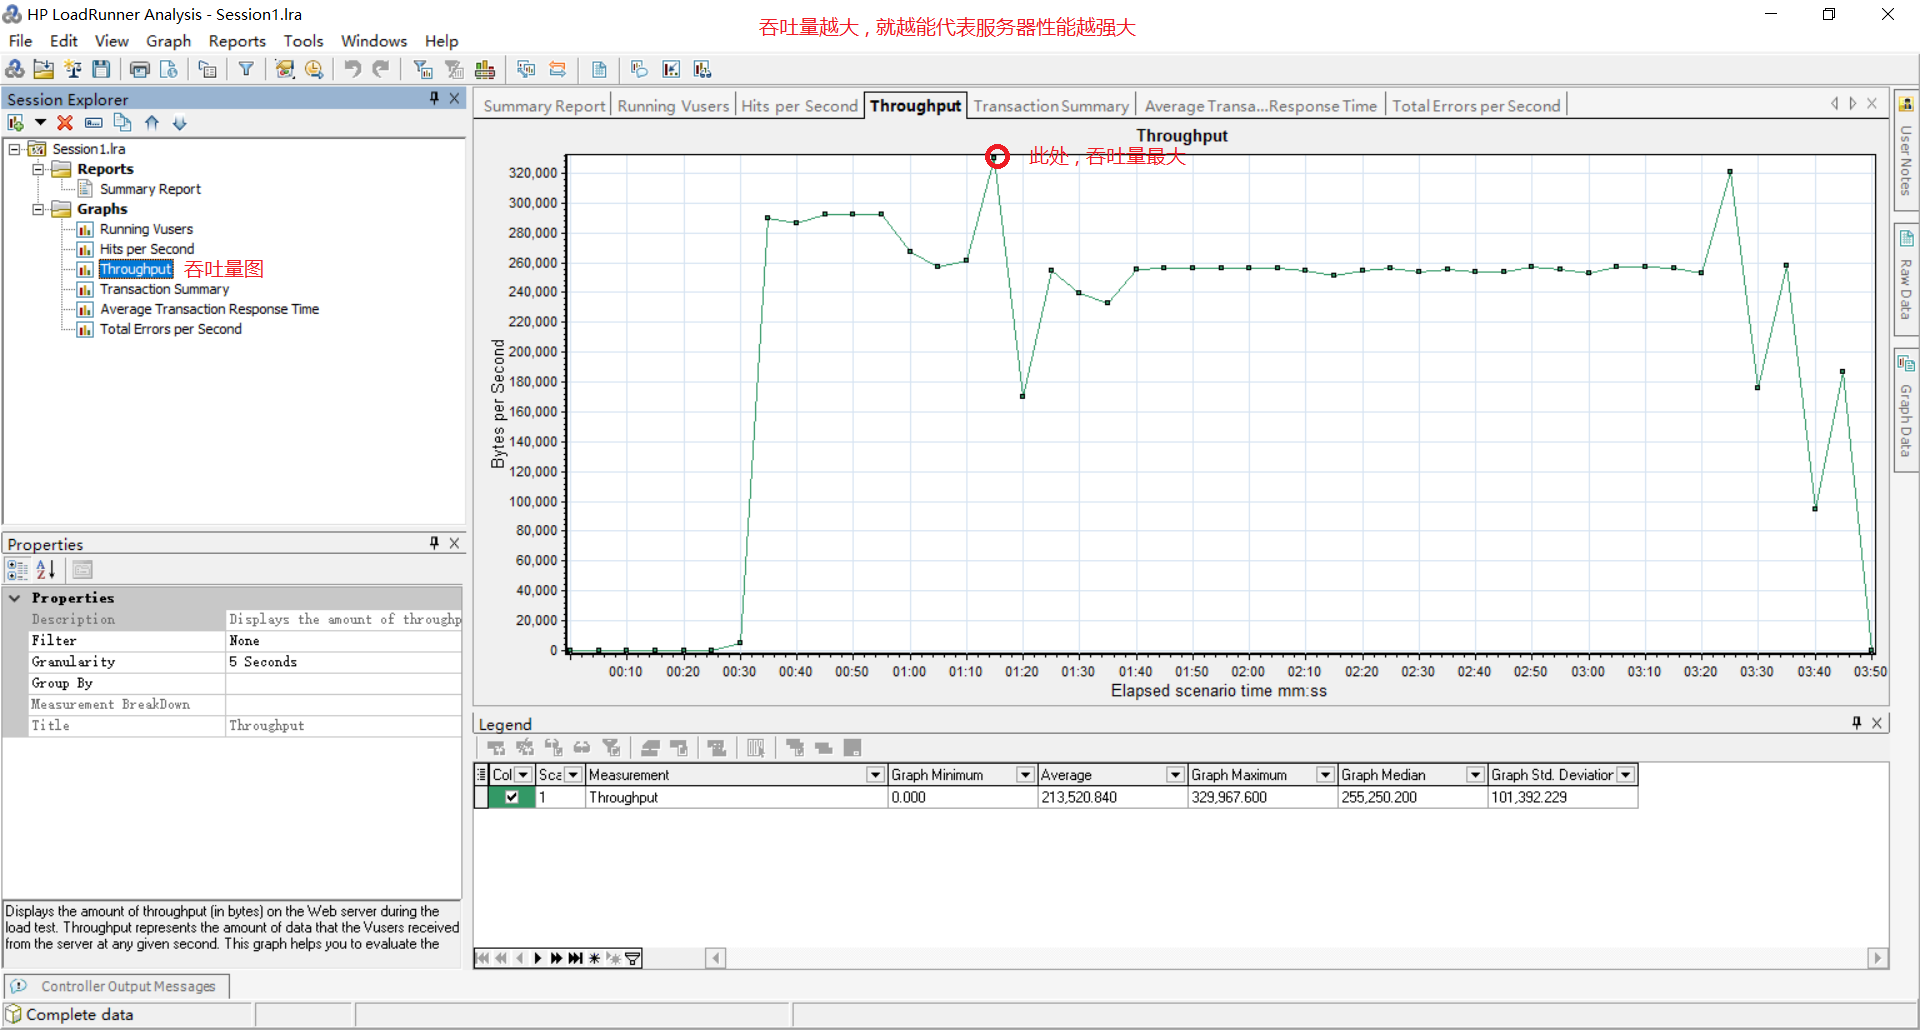The image size is (1920, 1030).
Task: Open the Tools menu
Action: (303, 41)
